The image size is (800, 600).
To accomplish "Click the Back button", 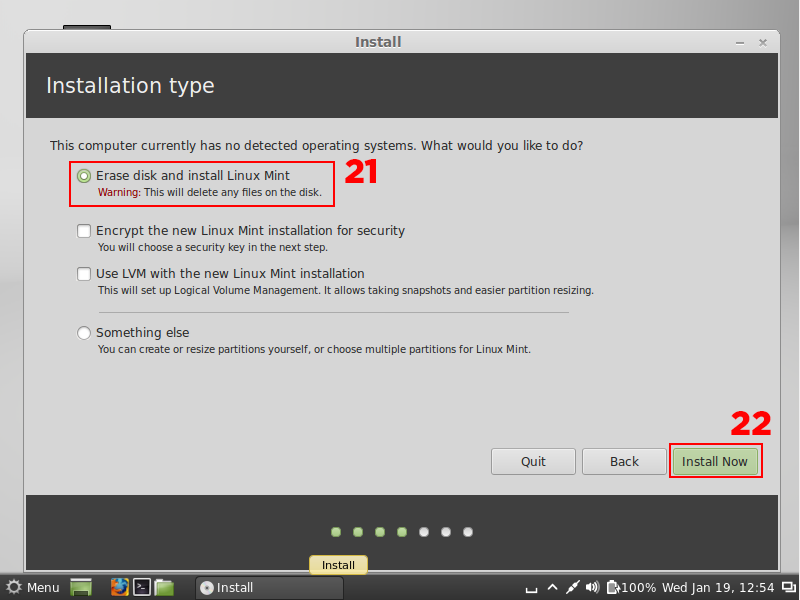I will coord(623,461).
